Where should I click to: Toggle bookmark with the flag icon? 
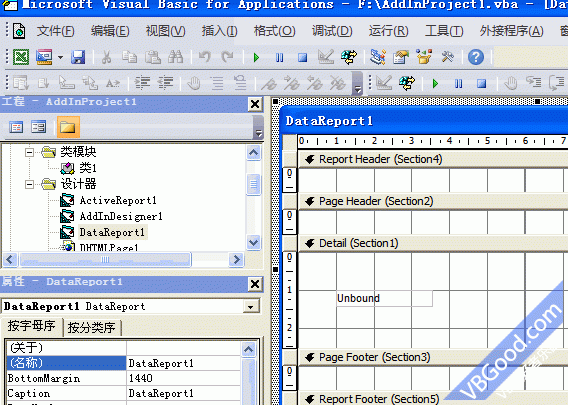tap(269, 84)
